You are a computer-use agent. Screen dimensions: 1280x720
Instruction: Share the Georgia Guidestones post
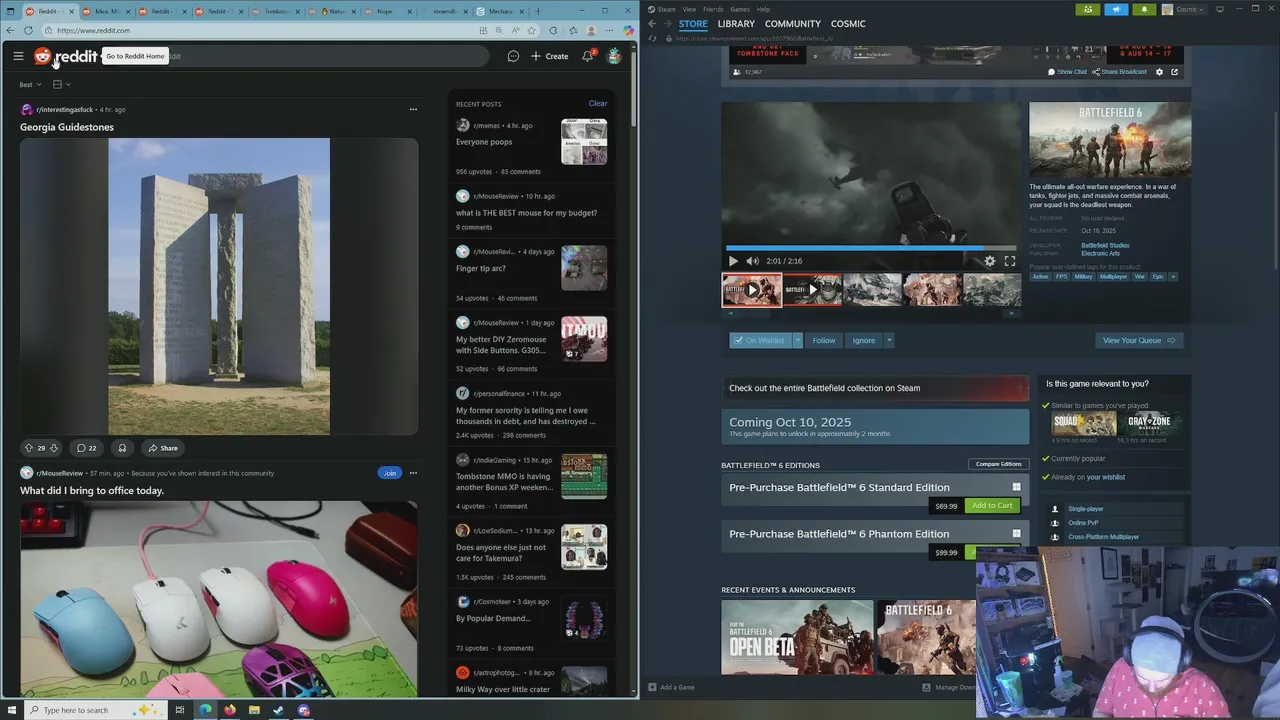(x=162, y=448)
